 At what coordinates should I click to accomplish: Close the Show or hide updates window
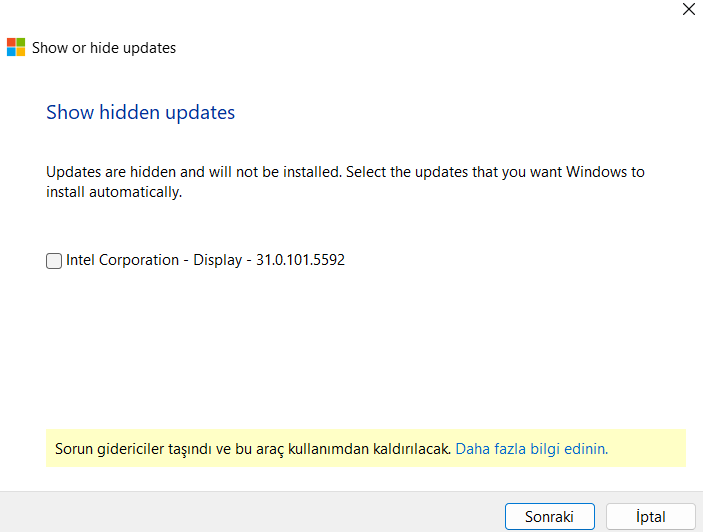688,9
